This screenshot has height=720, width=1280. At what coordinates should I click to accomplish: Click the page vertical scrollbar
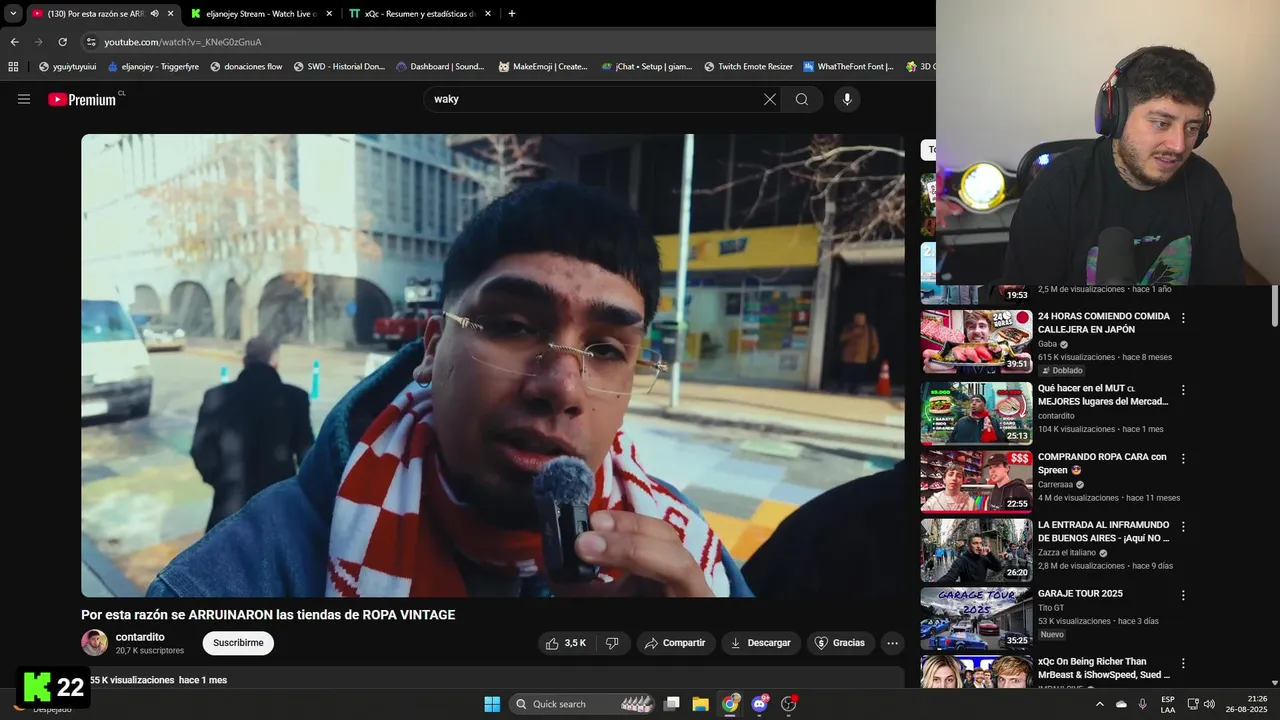pyautogui.click(x=1275, y=305)
